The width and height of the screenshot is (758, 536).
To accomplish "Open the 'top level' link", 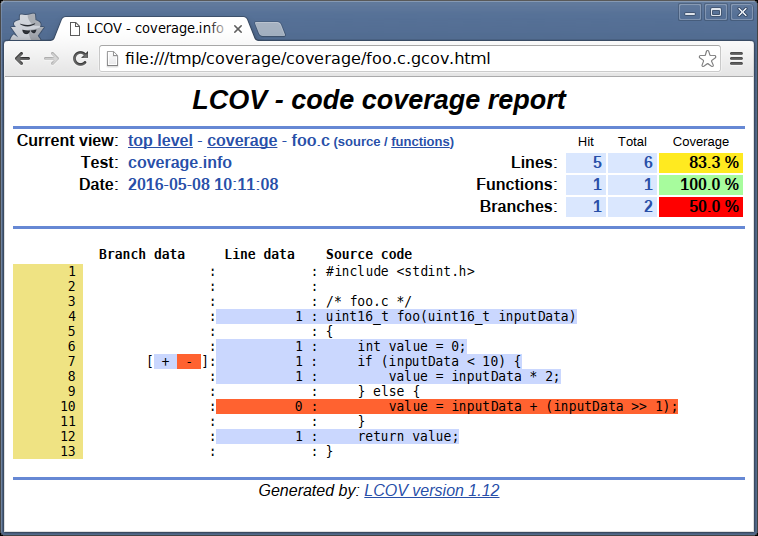I will click(x=160, y=141).
